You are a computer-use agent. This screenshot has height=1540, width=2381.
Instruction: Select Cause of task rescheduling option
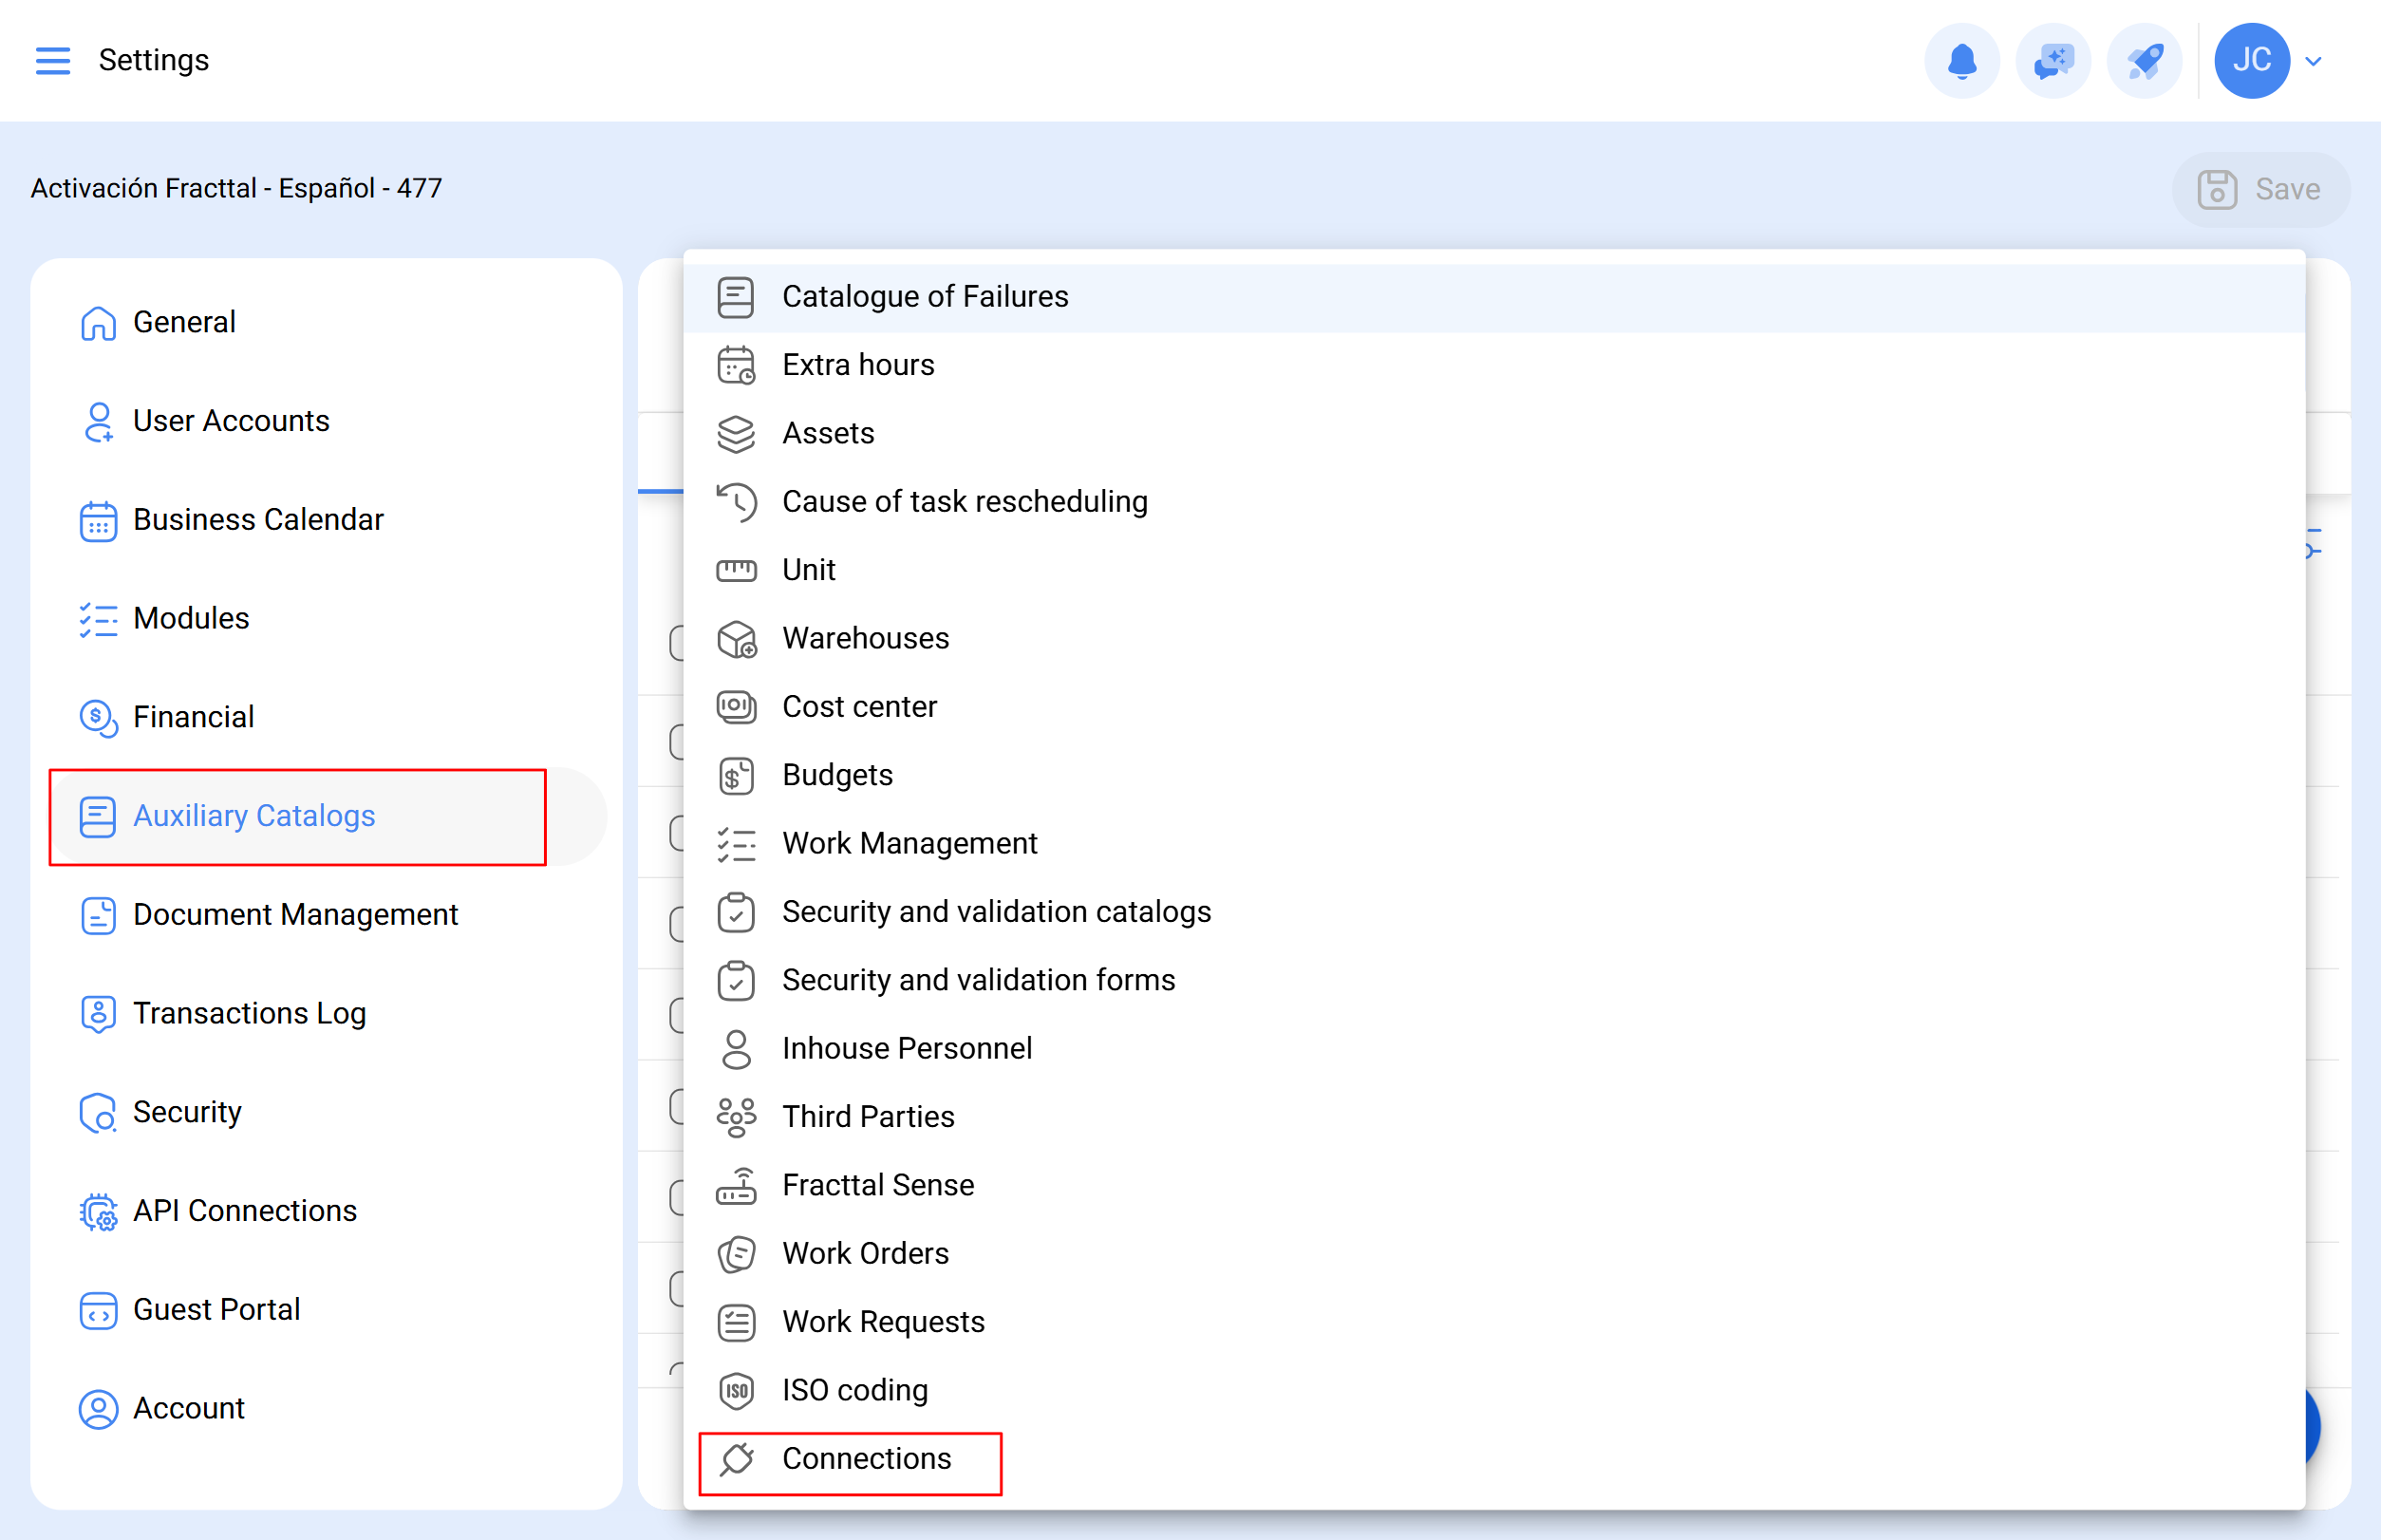click(964, 502)
